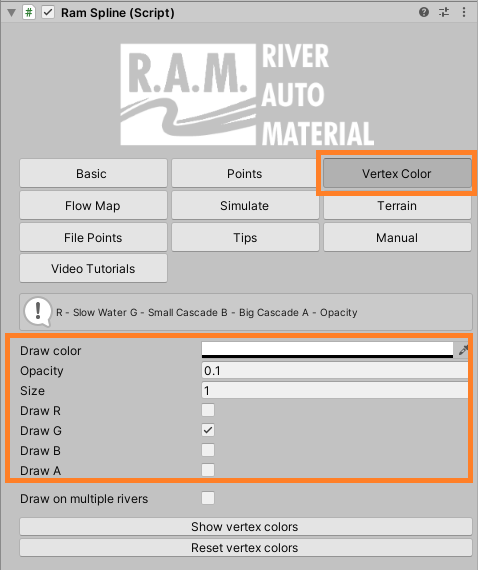This screenshot has height=570, width=478.
Task: Enable the Draw A checkbox
Action: [x=208, y=470]
